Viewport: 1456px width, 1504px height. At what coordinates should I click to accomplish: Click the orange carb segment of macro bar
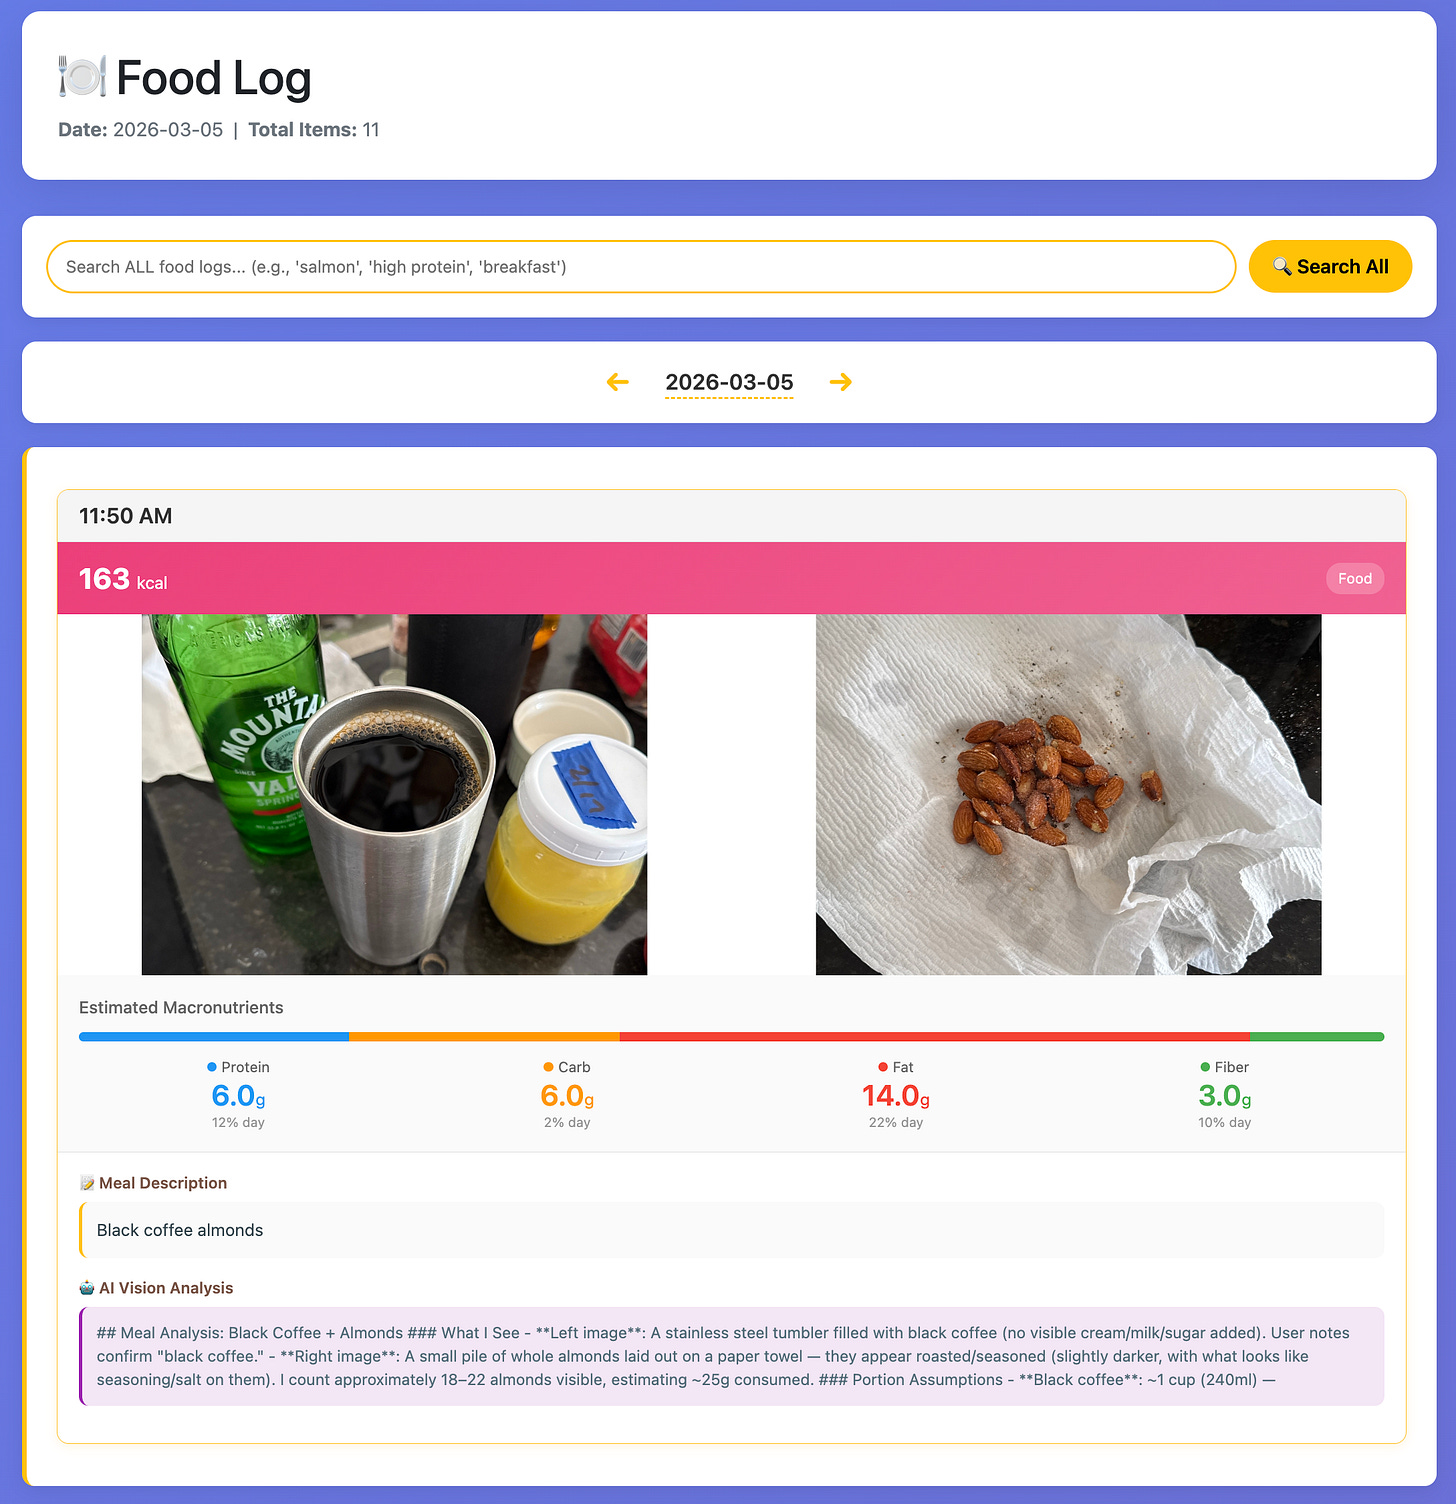click(x=484, y=1037)
